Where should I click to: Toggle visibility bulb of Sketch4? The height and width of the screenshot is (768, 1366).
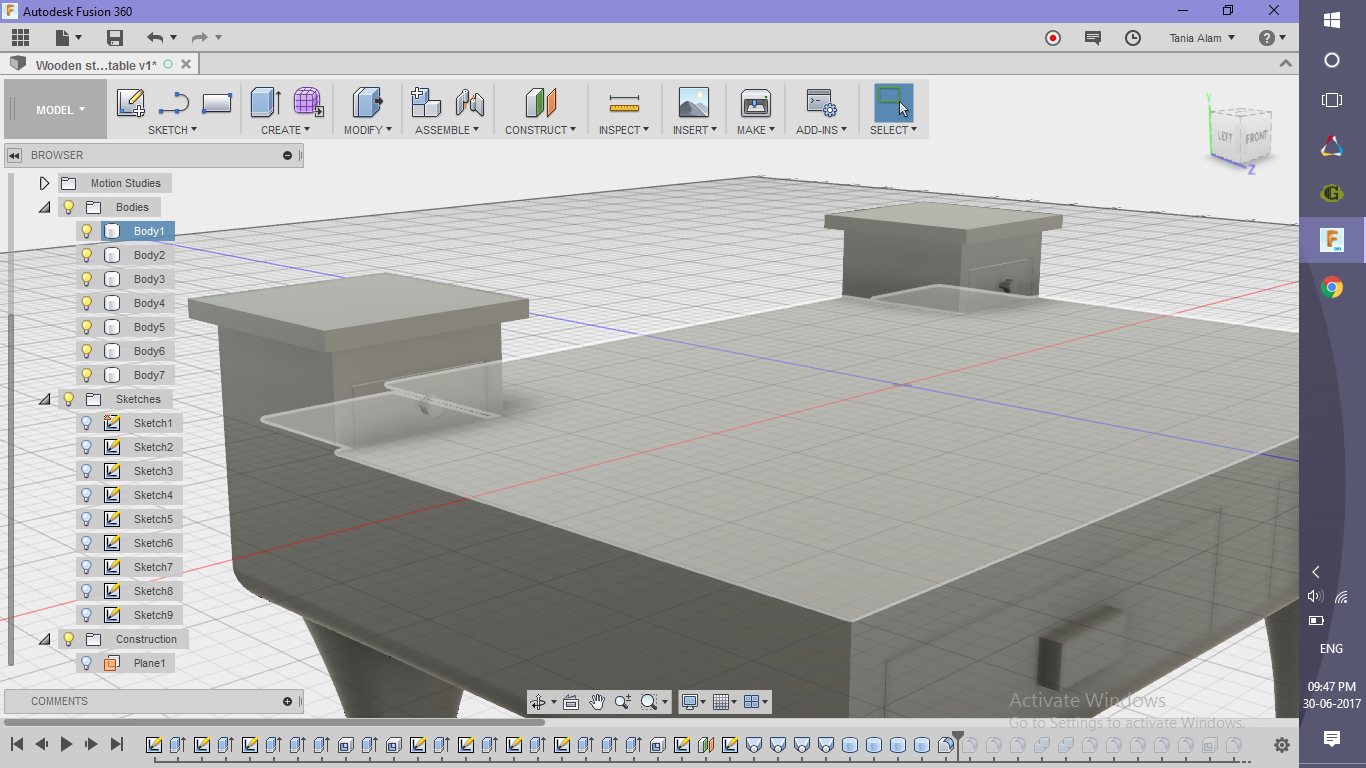click(x=86, y=495)
